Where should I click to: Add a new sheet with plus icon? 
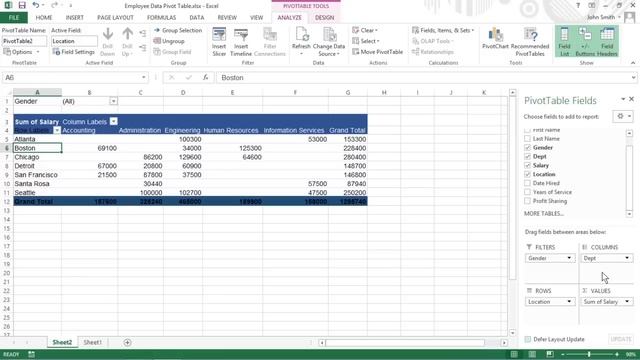(x=127, y=342)
